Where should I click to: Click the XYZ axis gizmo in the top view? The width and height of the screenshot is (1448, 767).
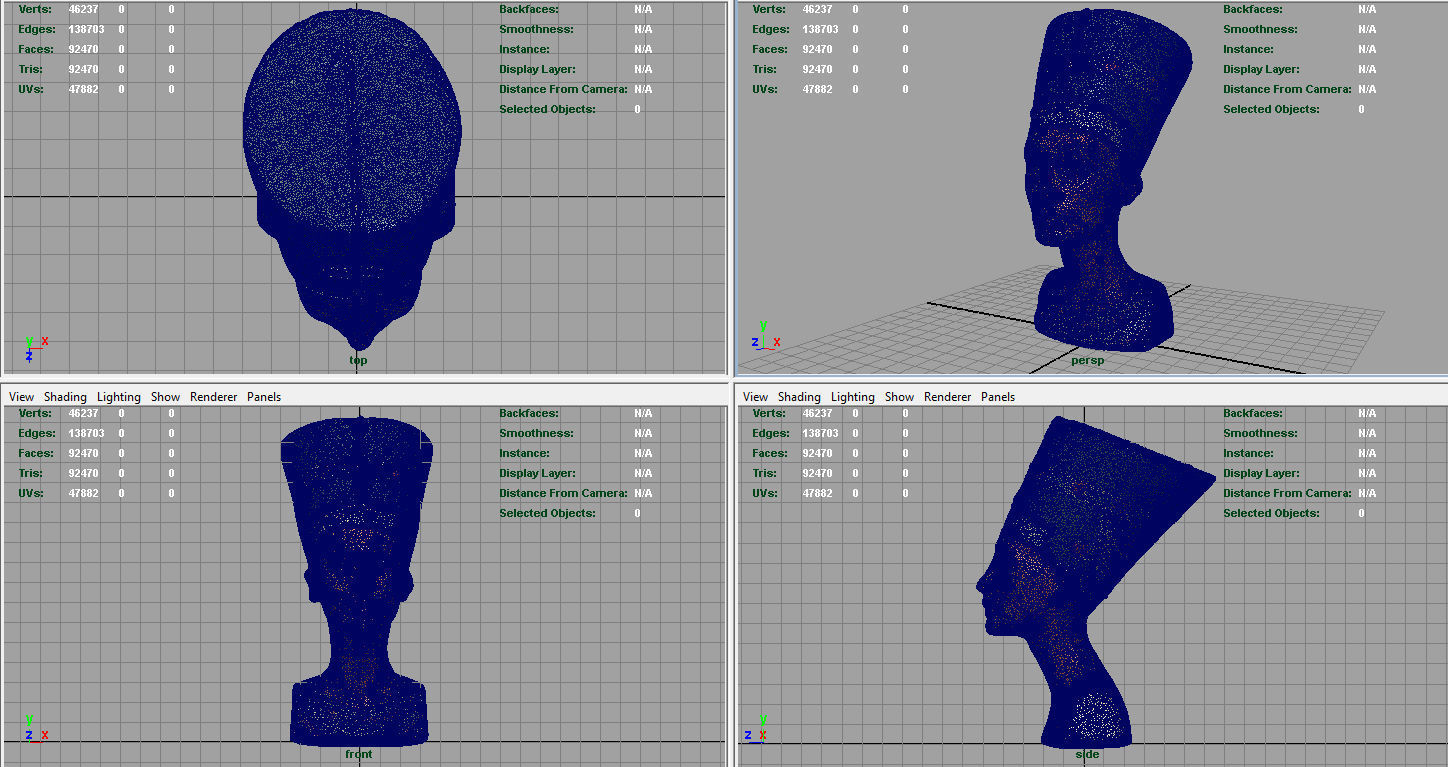35,348
